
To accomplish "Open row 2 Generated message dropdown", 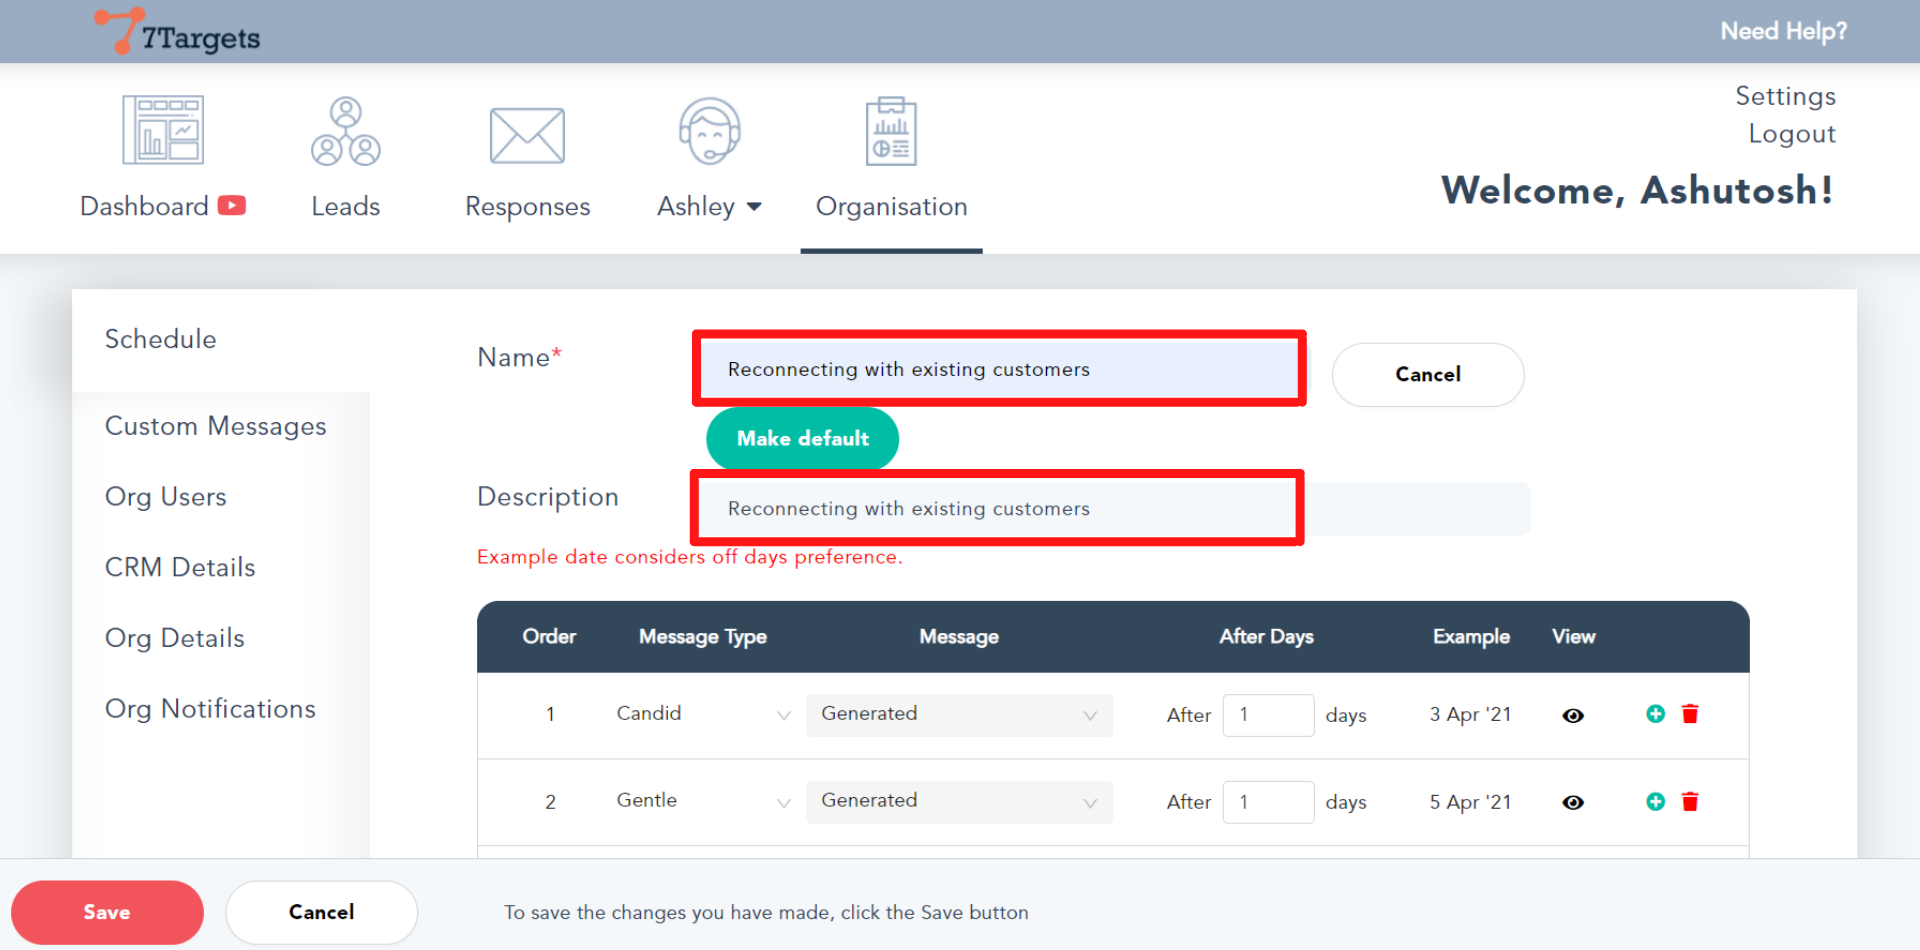I will pos(959,801).
